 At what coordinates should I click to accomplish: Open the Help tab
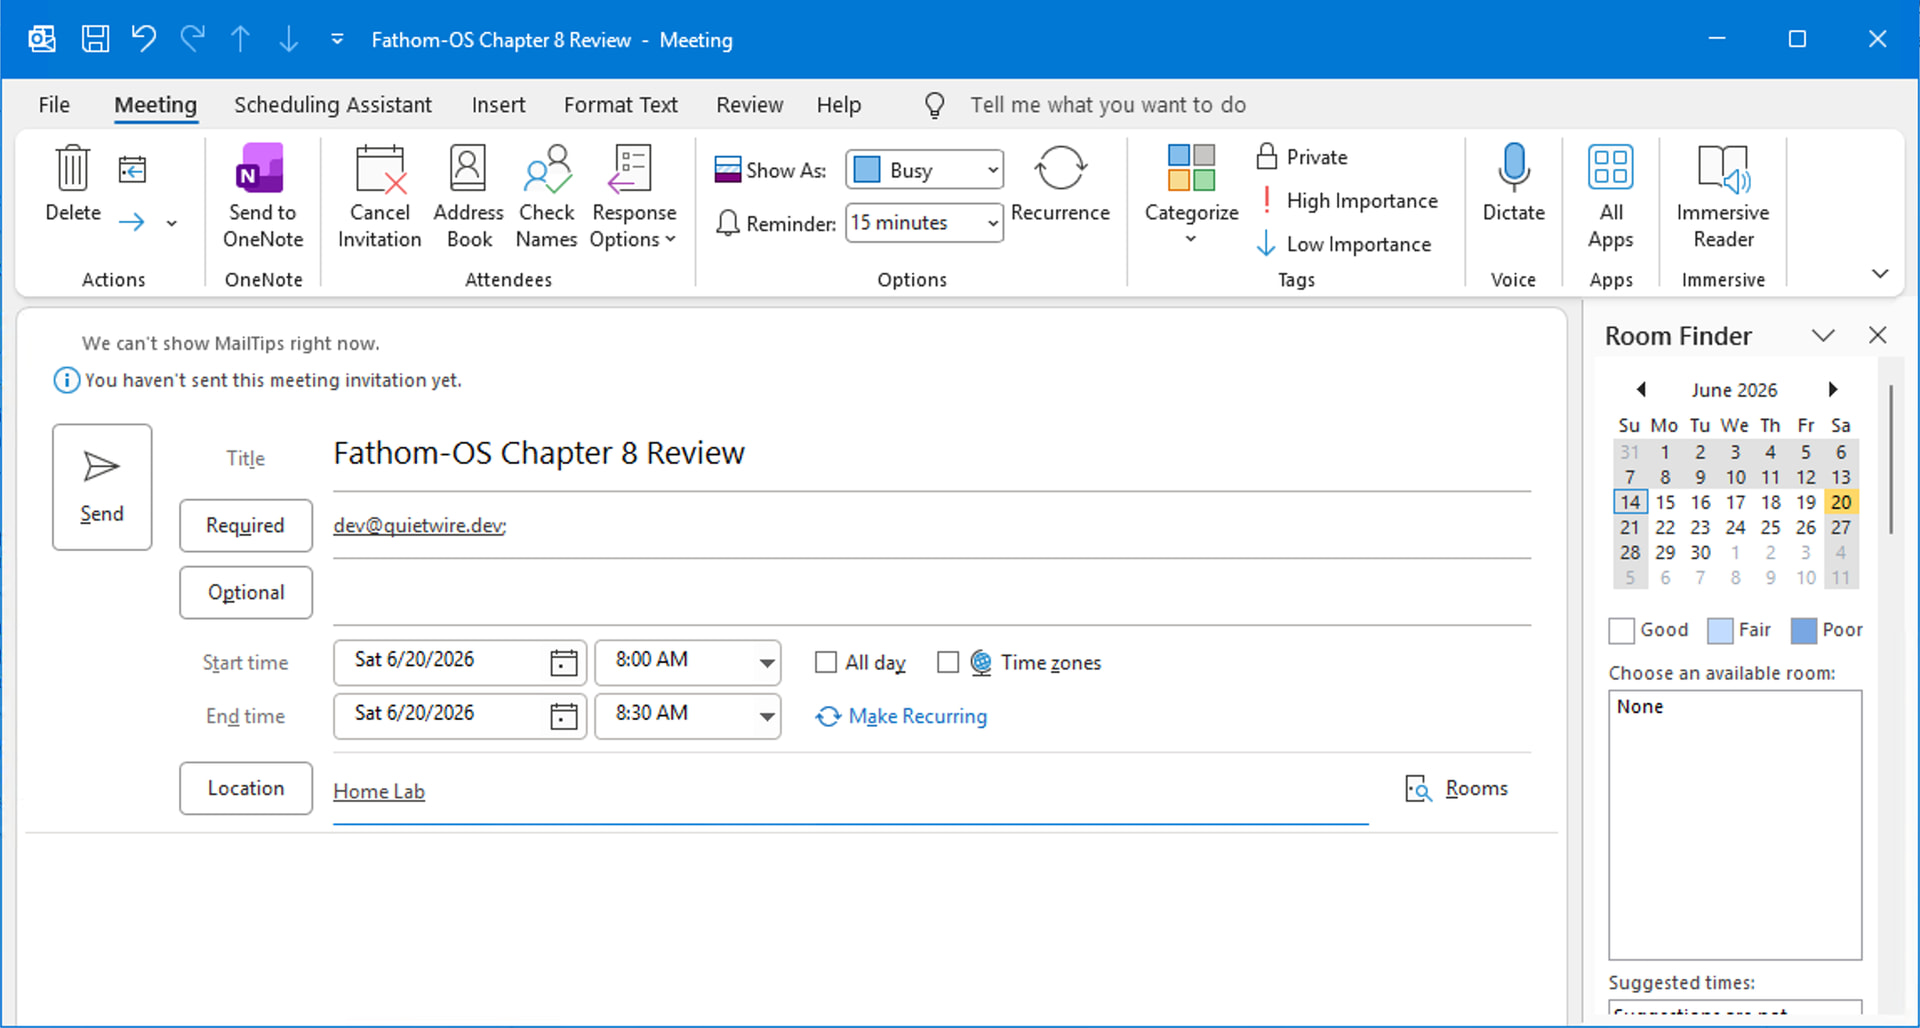838,105
